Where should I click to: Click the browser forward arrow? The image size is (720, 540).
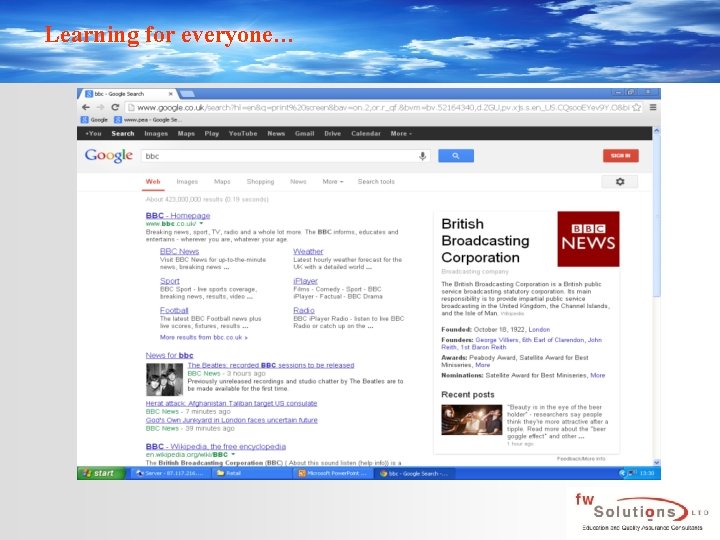point(101,107)
